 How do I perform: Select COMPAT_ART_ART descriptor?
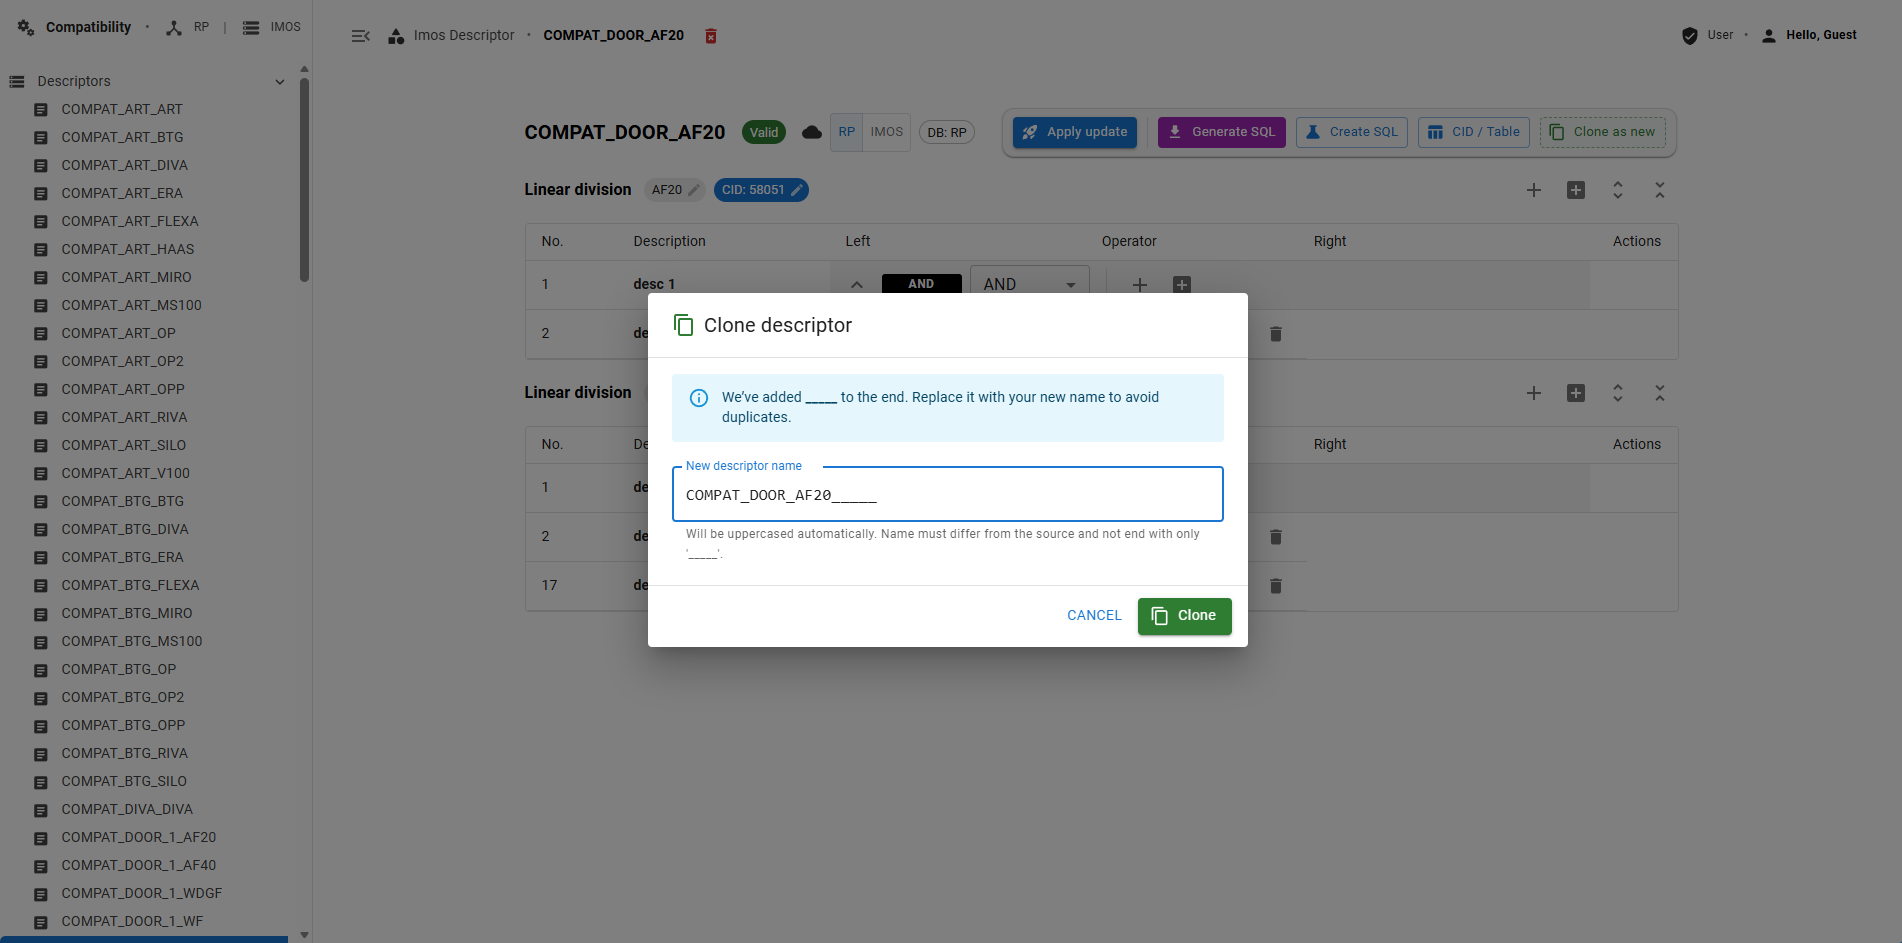pyautogui.click(x=122, y=110)
